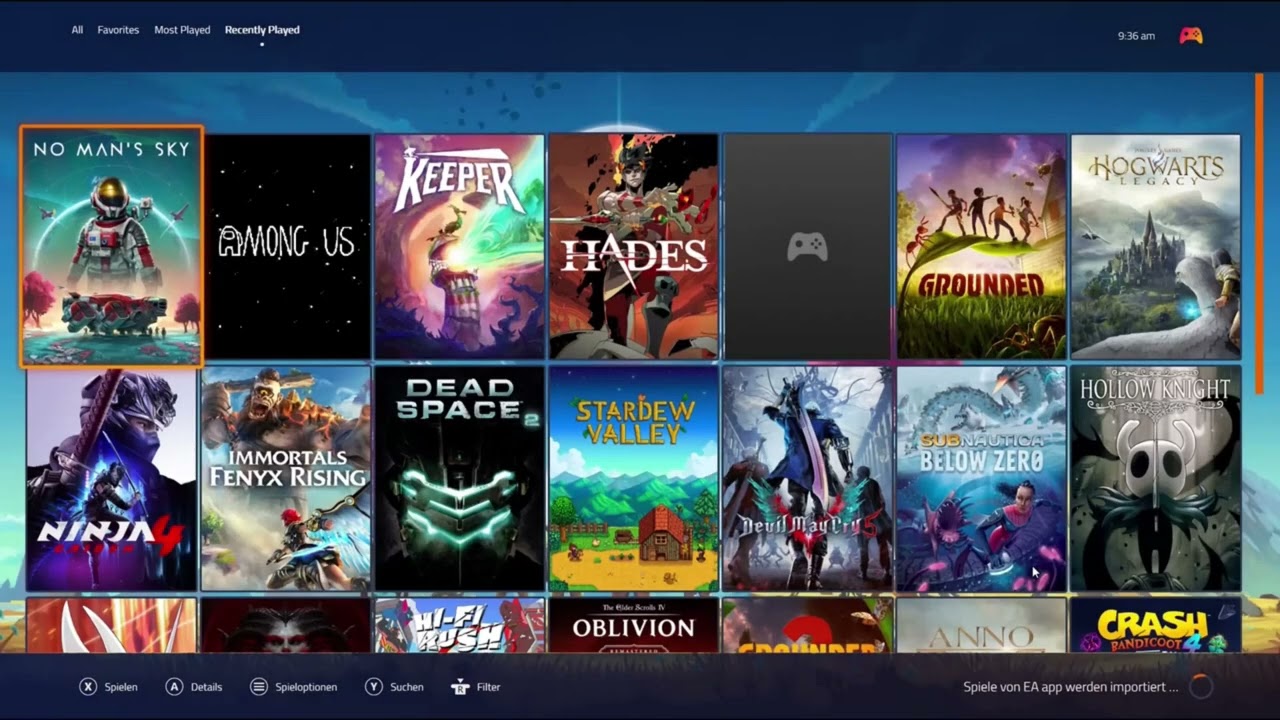Open the Crash Bandicoot 4 tile
Image resolution: width=1280 pixels, height=720 pixels.
(1155, 626)
